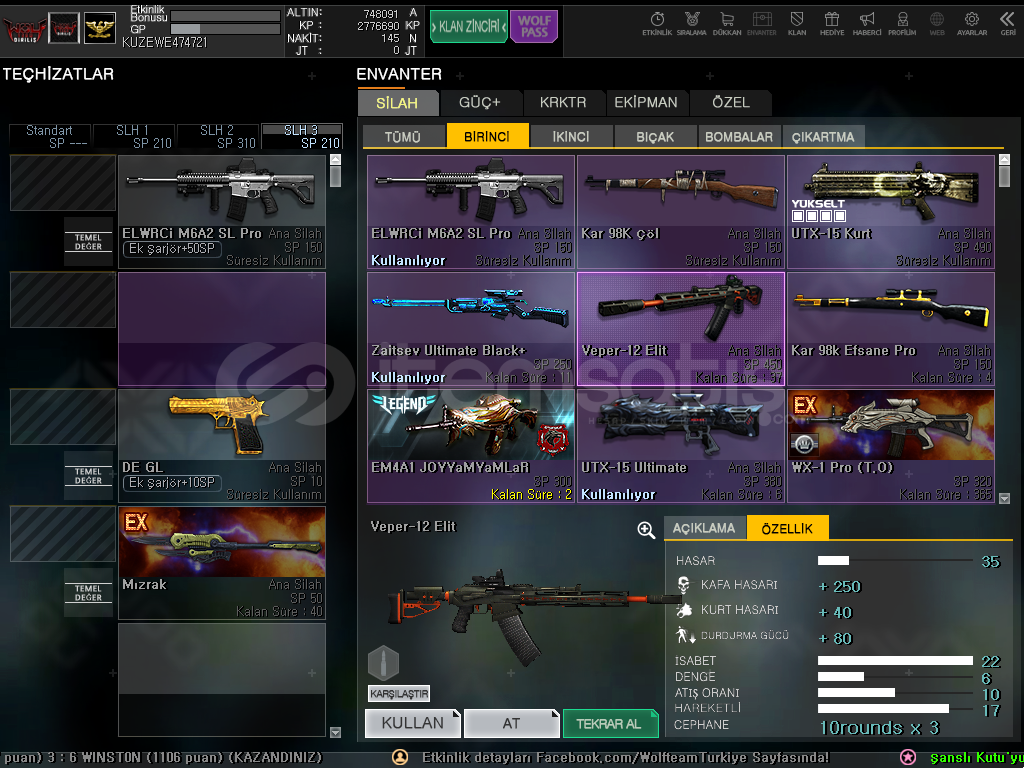This screenshot has width=1024, height=768.
Task: Switch to the EKİPMAN tab
Action: pos(646,103)
